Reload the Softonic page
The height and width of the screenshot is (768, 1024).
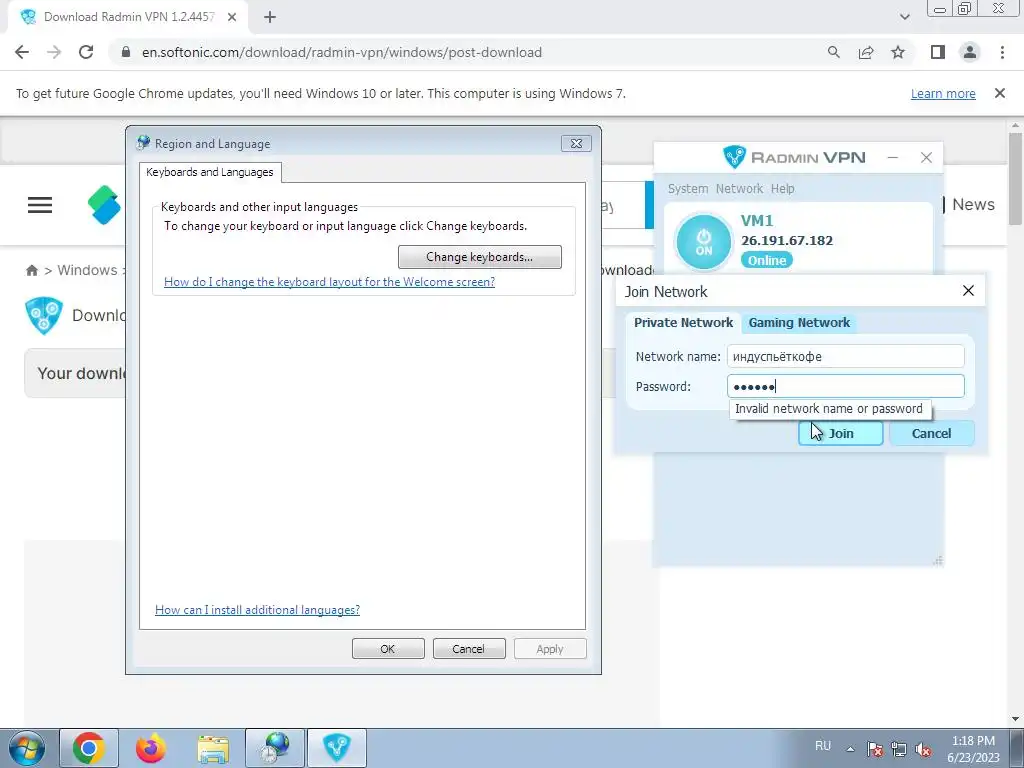click(x=86, y=52)
